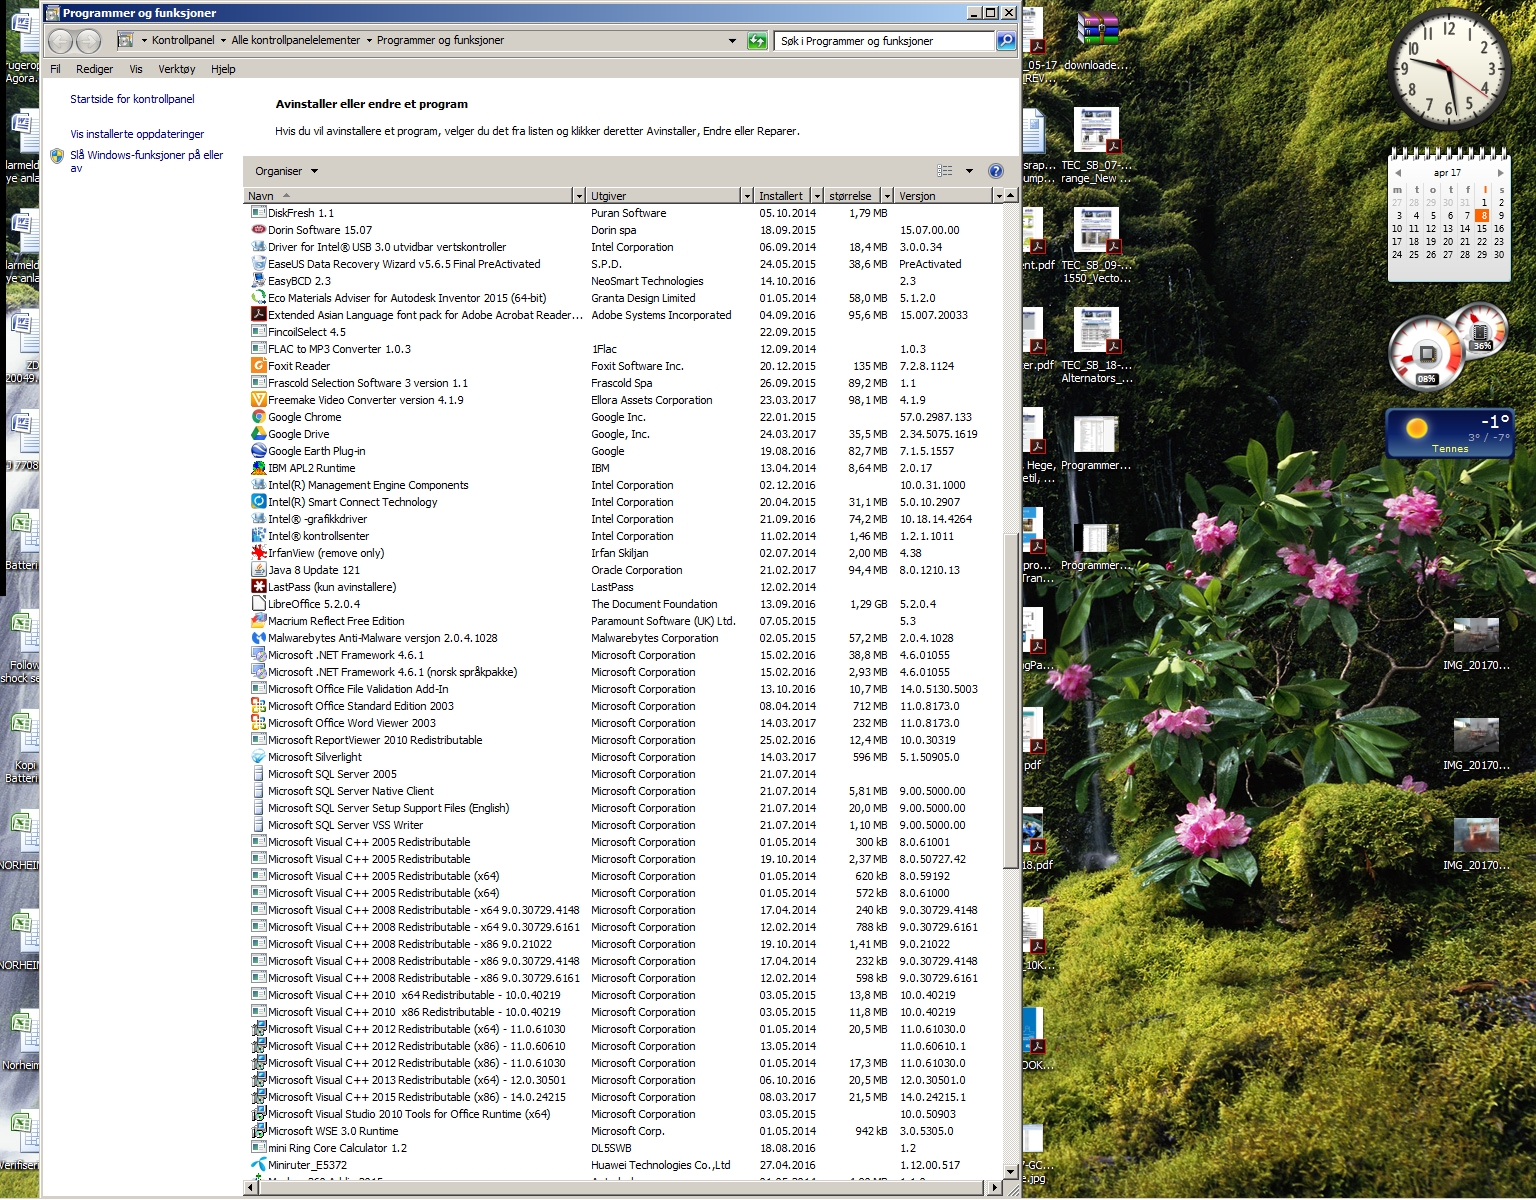Expand the Kontrollpanel breadcrumb arrow
Screen dimensions: 1536x1200
[223, 41]
